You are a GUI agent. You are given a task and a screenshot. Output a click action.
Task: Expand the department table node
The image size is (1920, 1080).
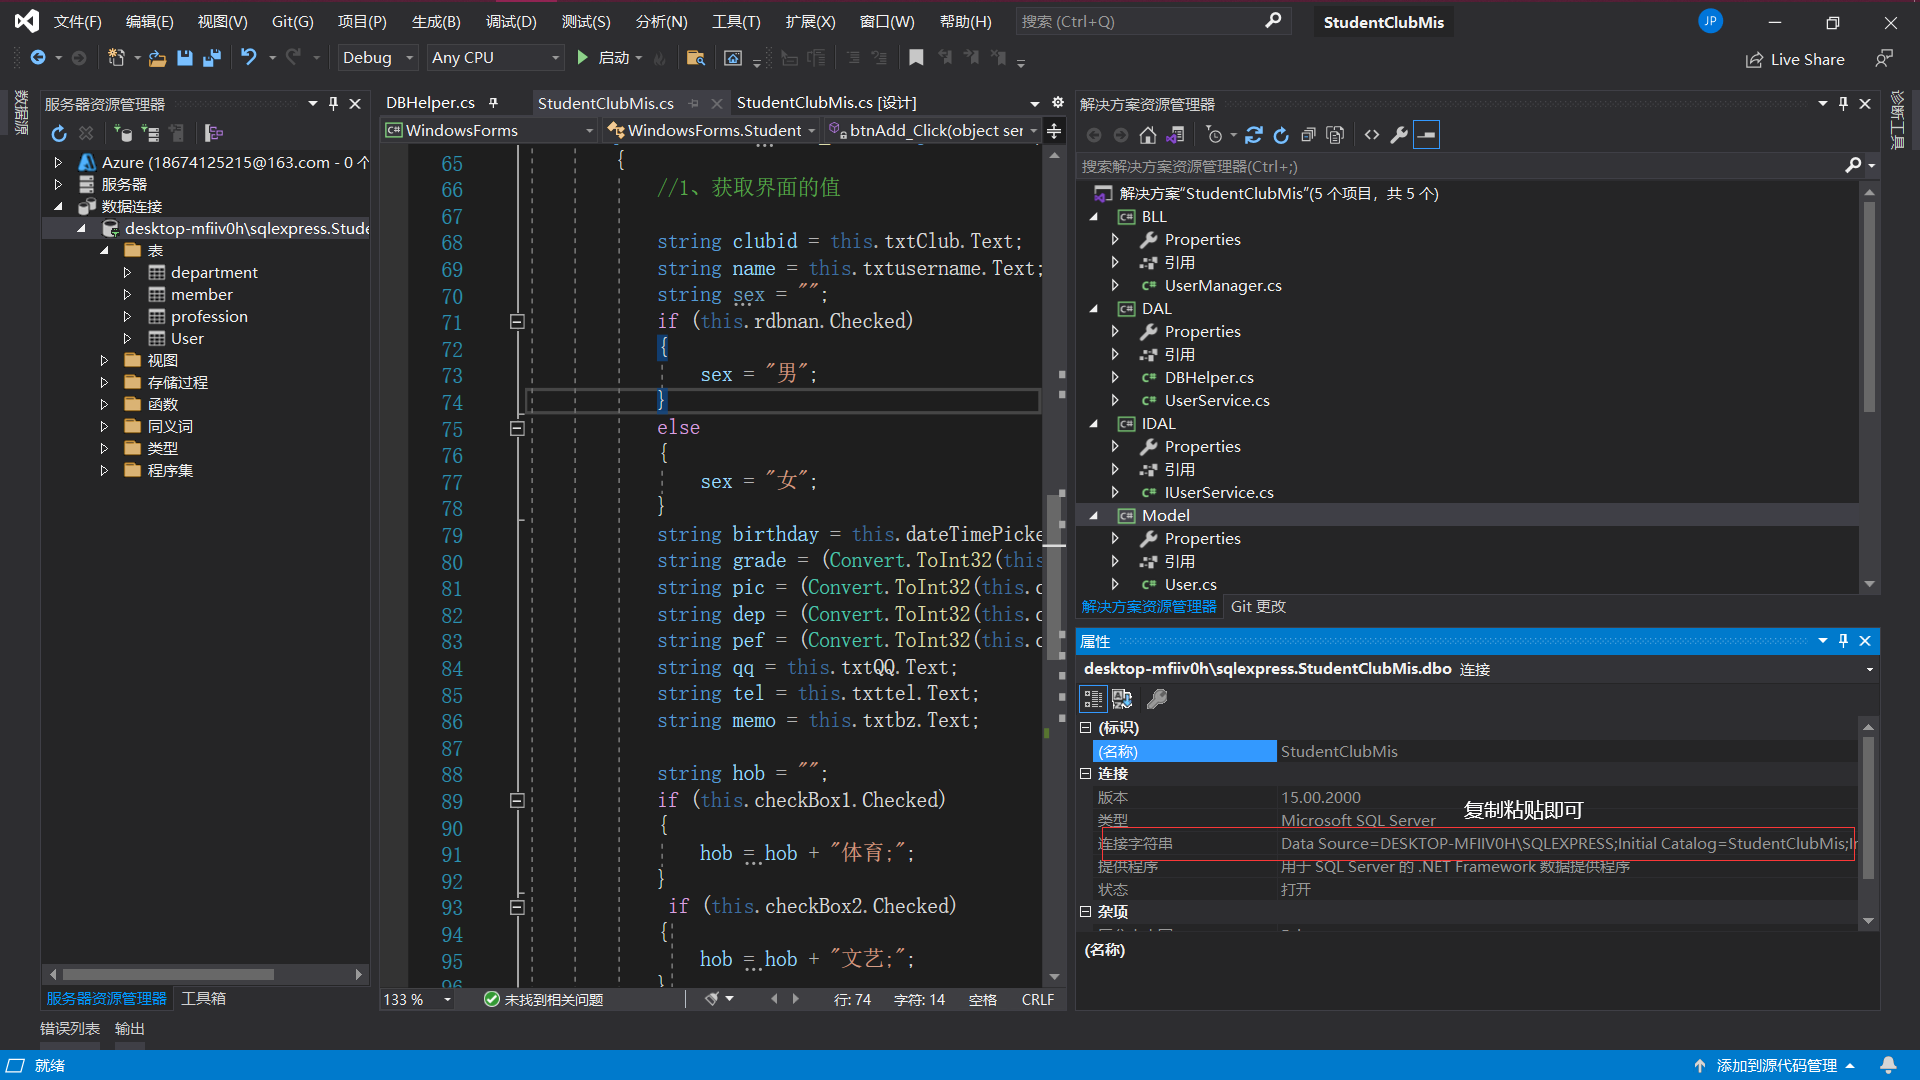[127, 272]
